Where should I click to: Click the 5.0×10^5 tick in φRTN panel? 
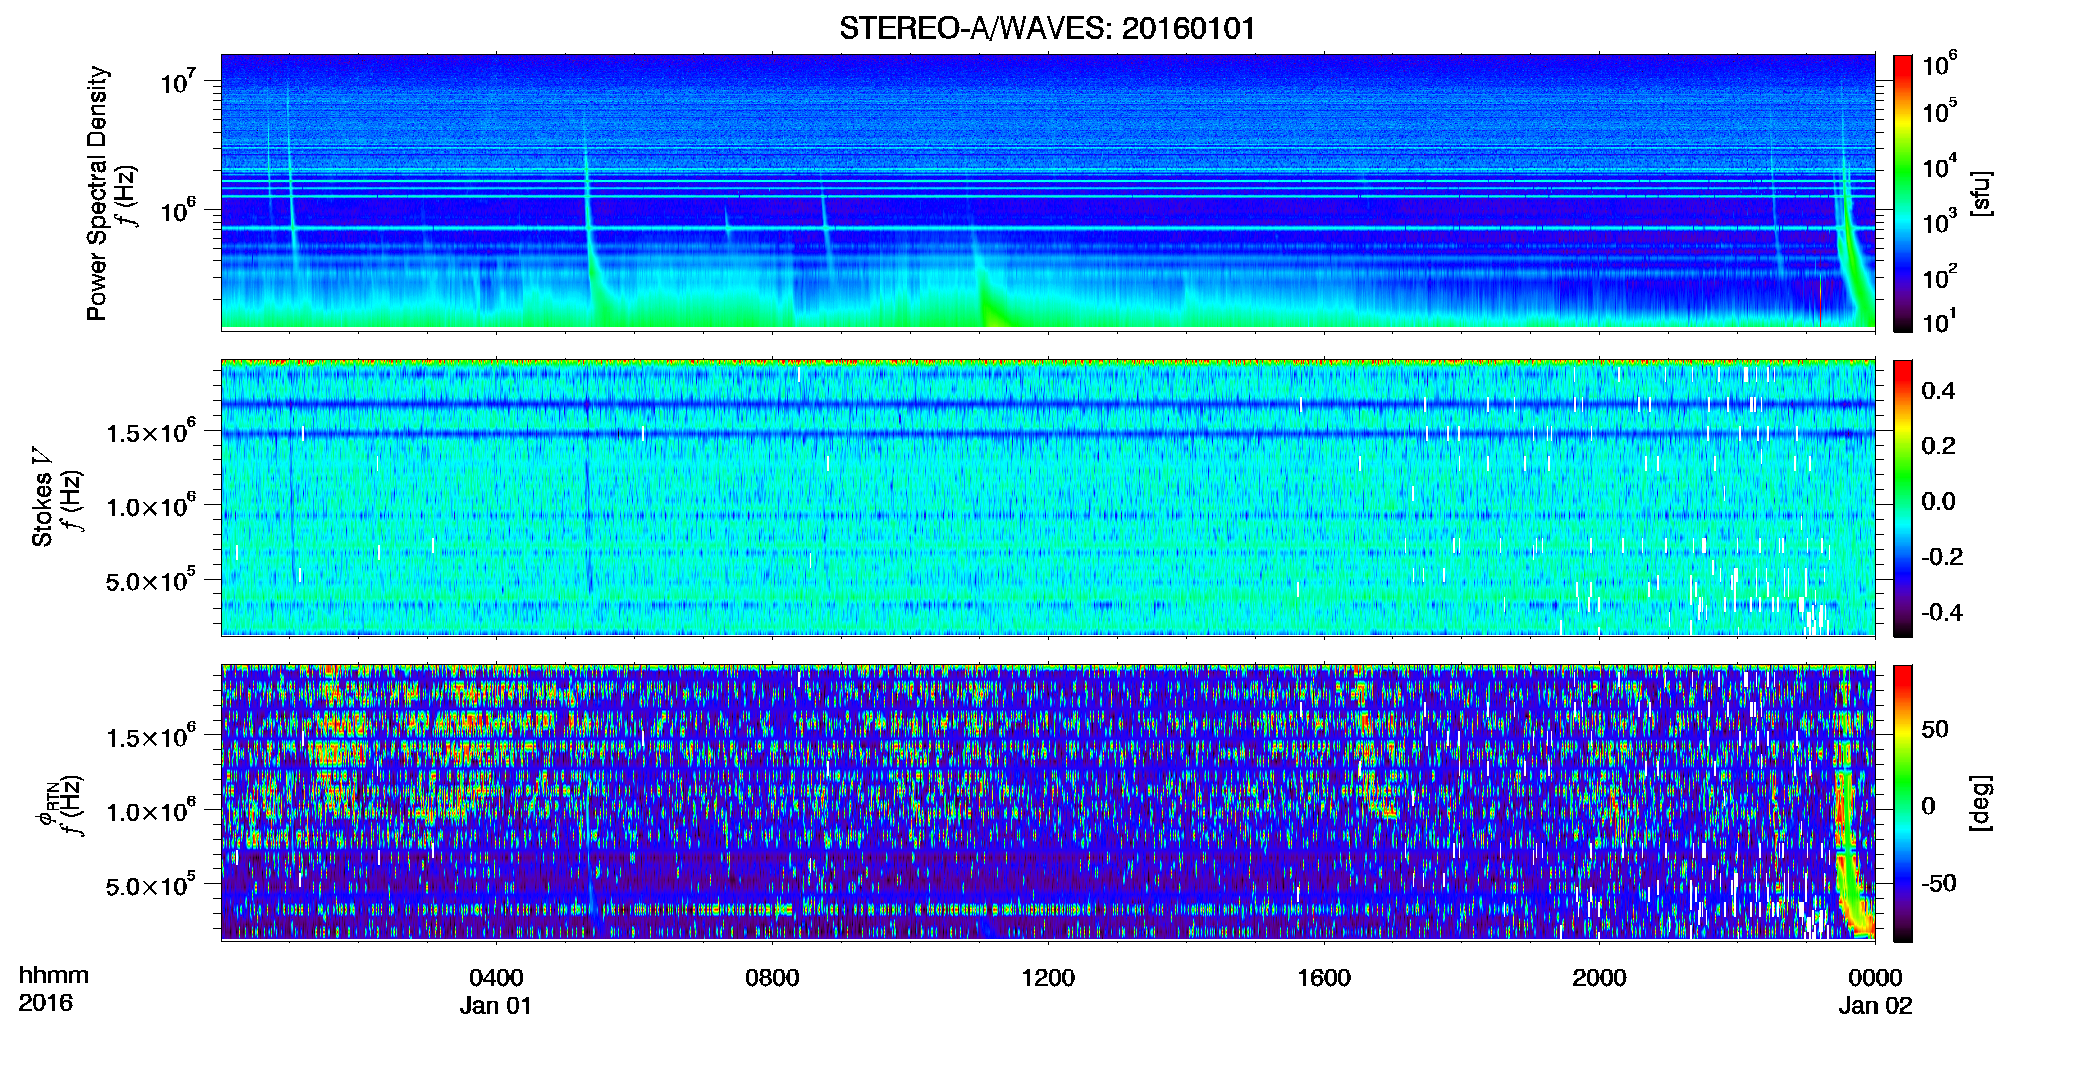151,885
